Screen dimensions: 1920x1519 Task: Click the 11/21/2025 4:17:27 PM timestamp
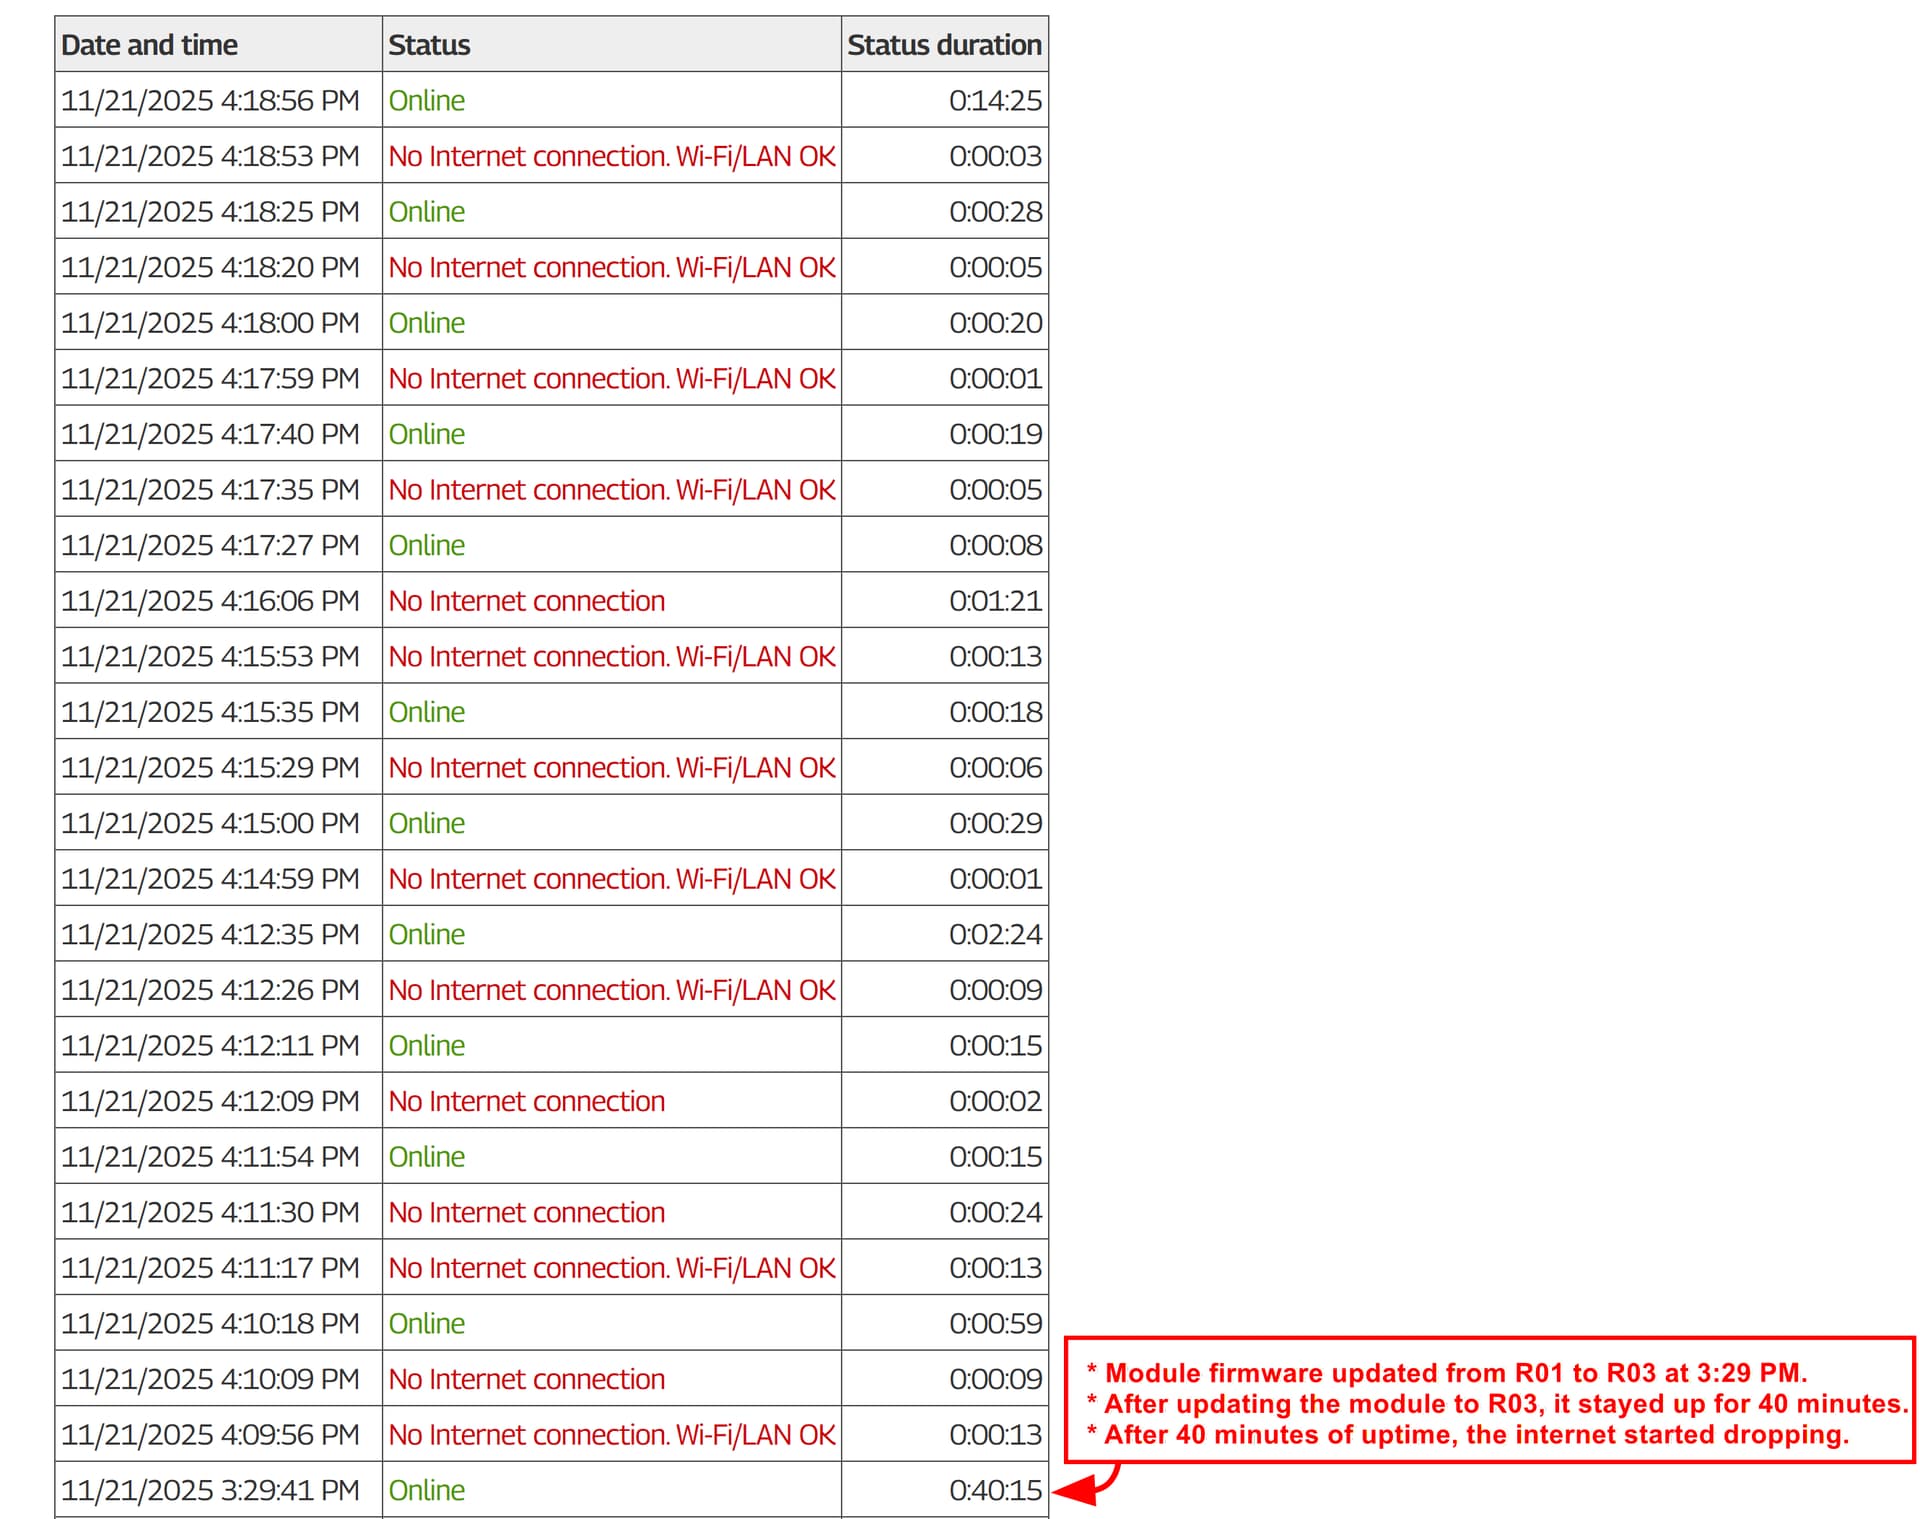(210, 545)
